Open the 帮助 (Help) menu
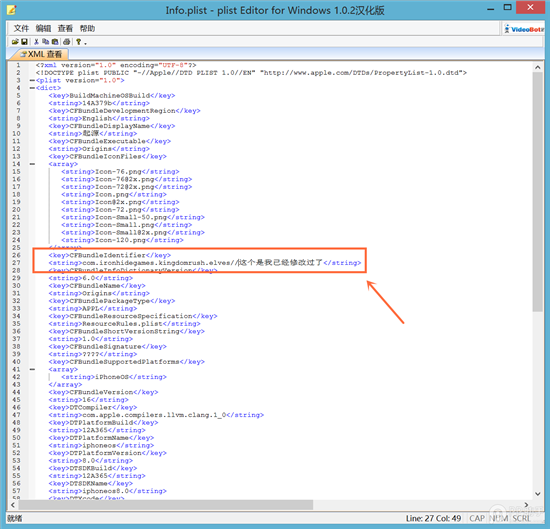The image size is (550, 529). pyautogui.click(x=87, y=28)
